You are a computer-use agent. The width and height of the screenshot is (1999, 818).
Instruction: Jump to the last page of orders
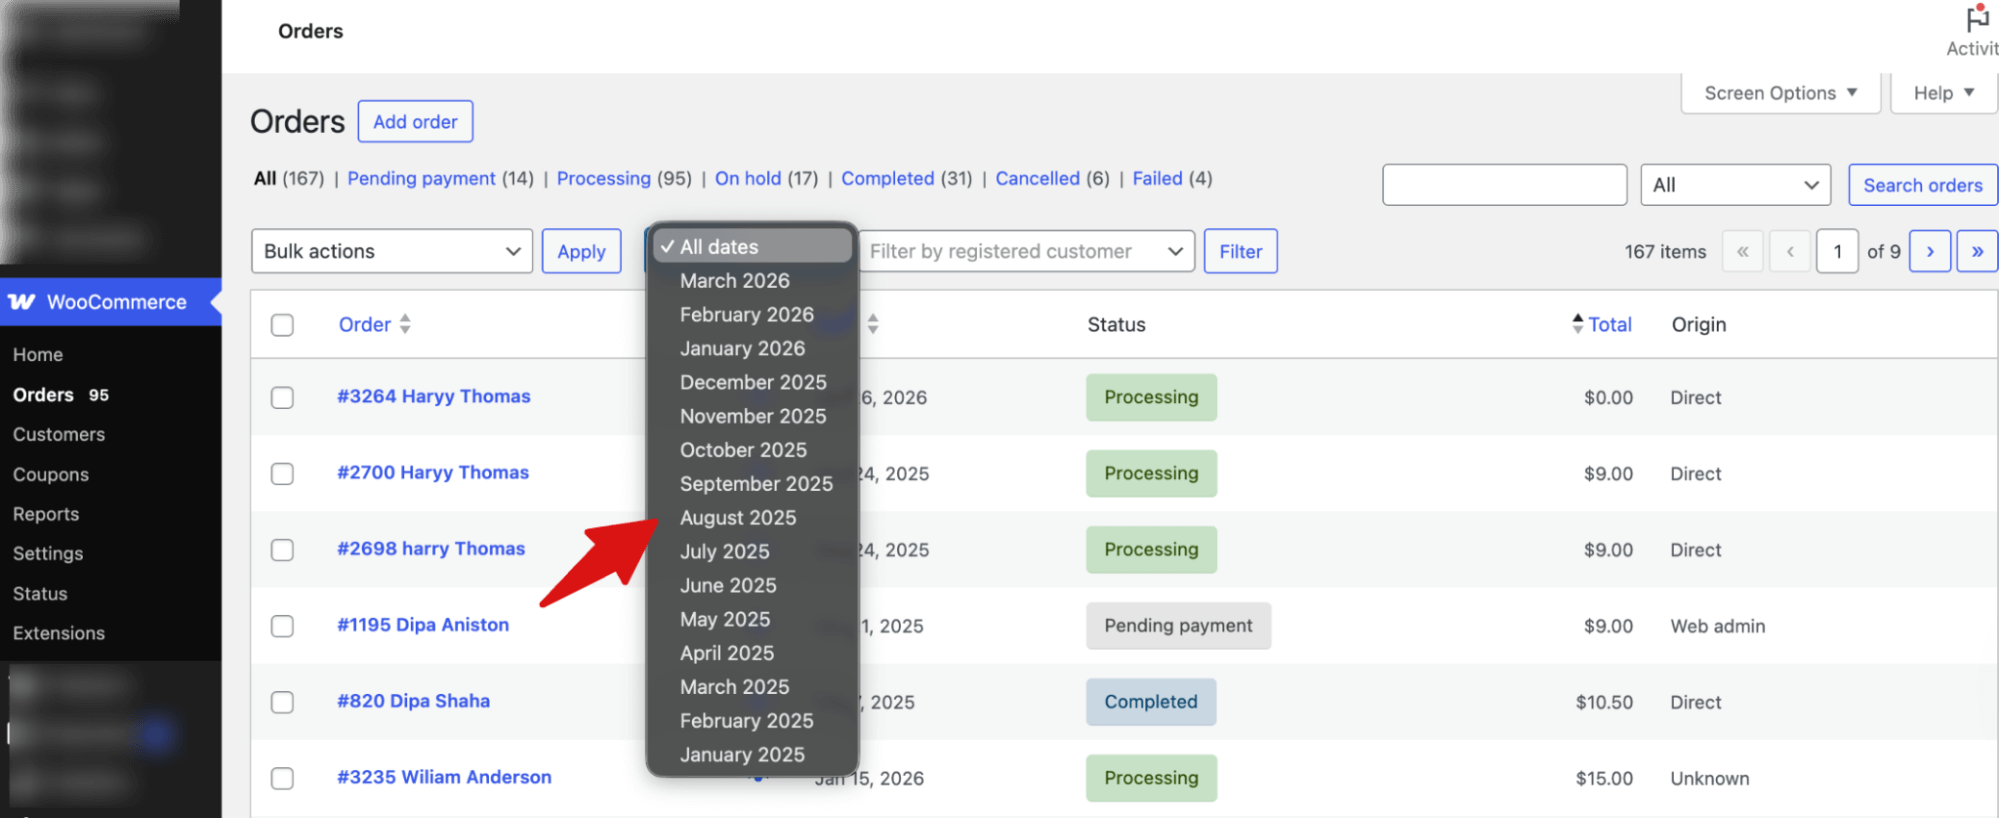click(1977, 251)
